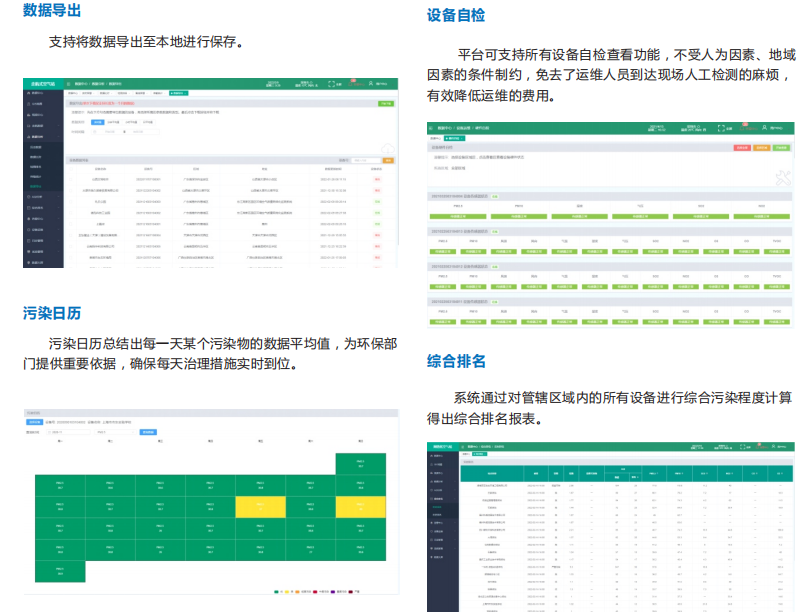Click the cloud download icon in data export
This screenshot has height=612, width=810.
coord(385,149)
